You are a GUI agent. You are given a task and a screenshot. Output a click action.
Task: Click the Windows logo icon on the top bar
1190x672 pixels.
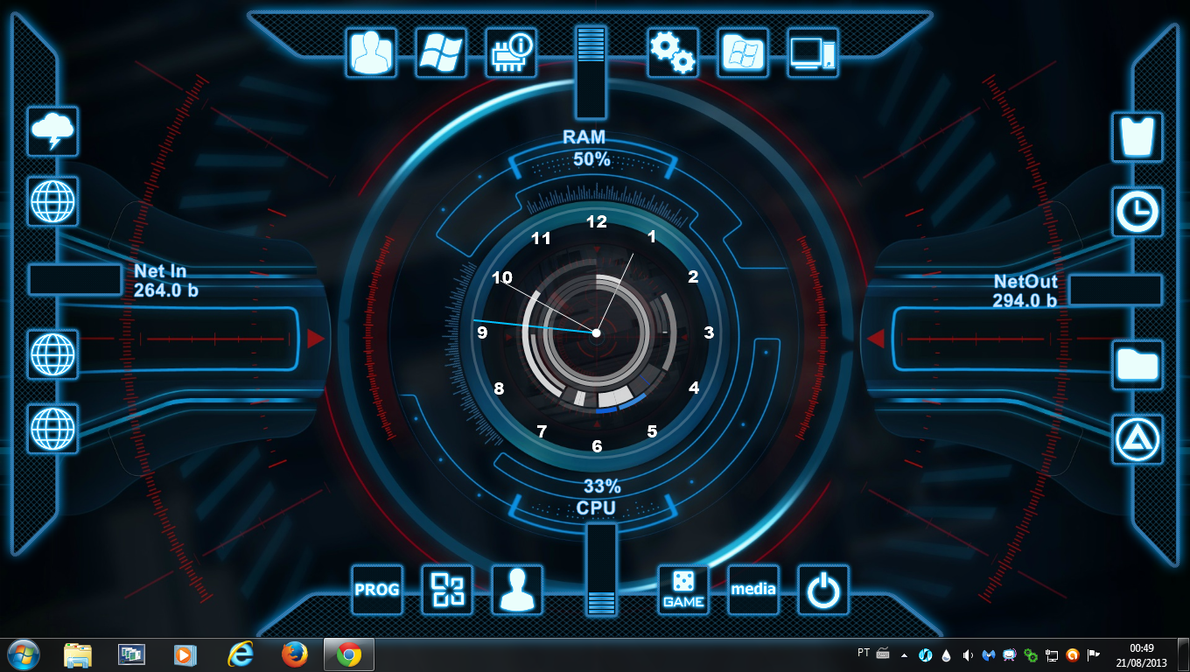point(441,52)
